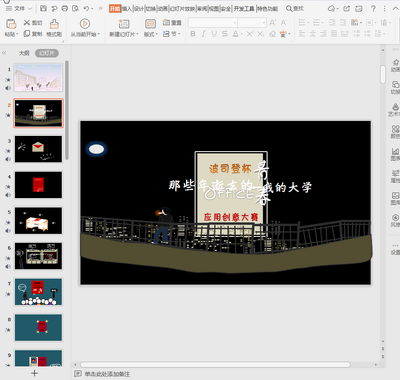Screen dimensions: 400x380
Task: Click the horizontal scrollbar below slide
Action: click(215, 365)
